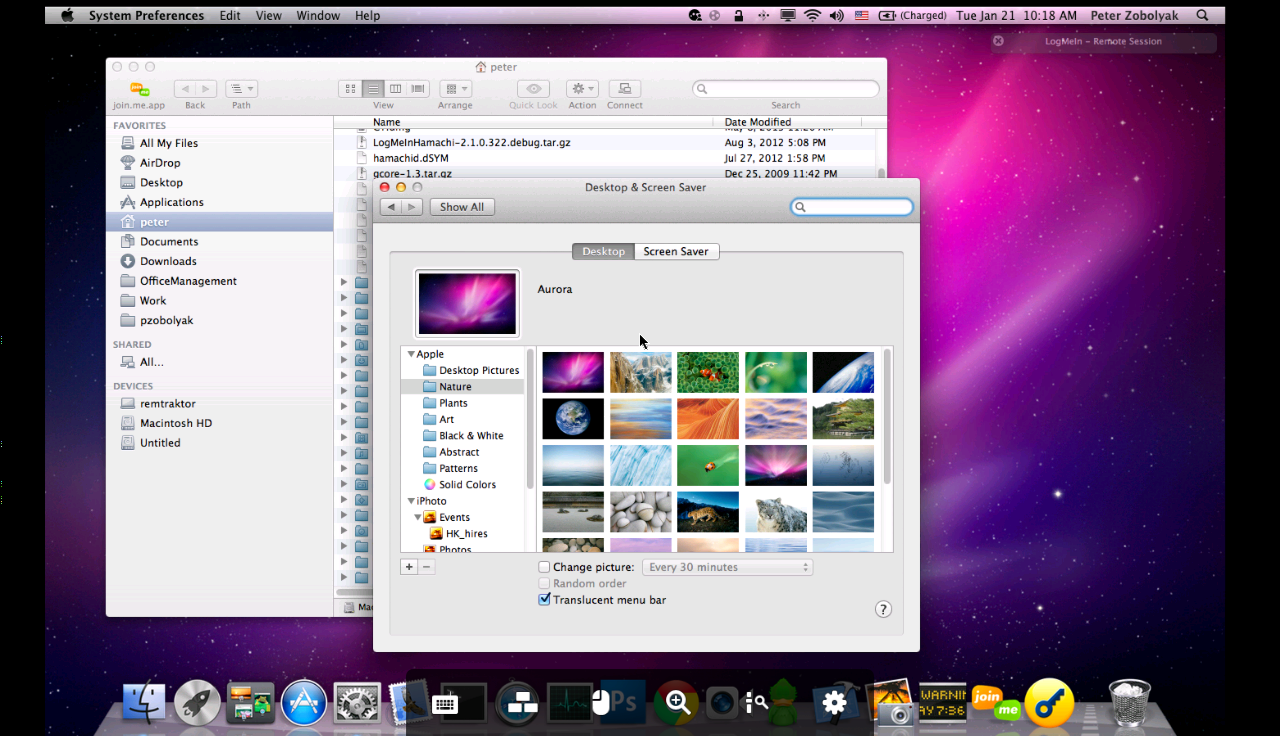Open the help question mark button
The image size is (1280, 736).
[883, 609]
